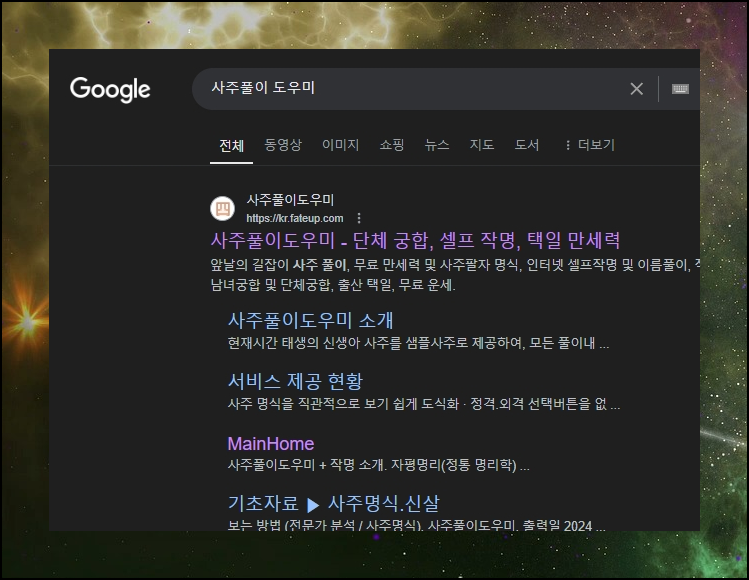Open the MainHome sitelink
This screenshot has width=749, height=580.
[x=271, y=444]
